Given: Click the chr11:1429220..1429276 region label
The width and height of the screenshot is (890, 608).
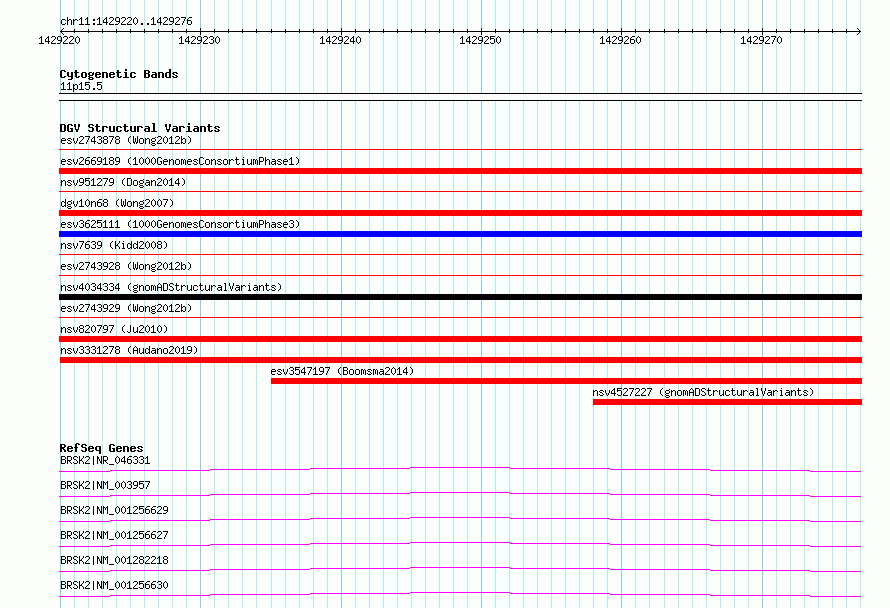Looking at the screenshot, I should pyautogui.click(x=126, y=21).
